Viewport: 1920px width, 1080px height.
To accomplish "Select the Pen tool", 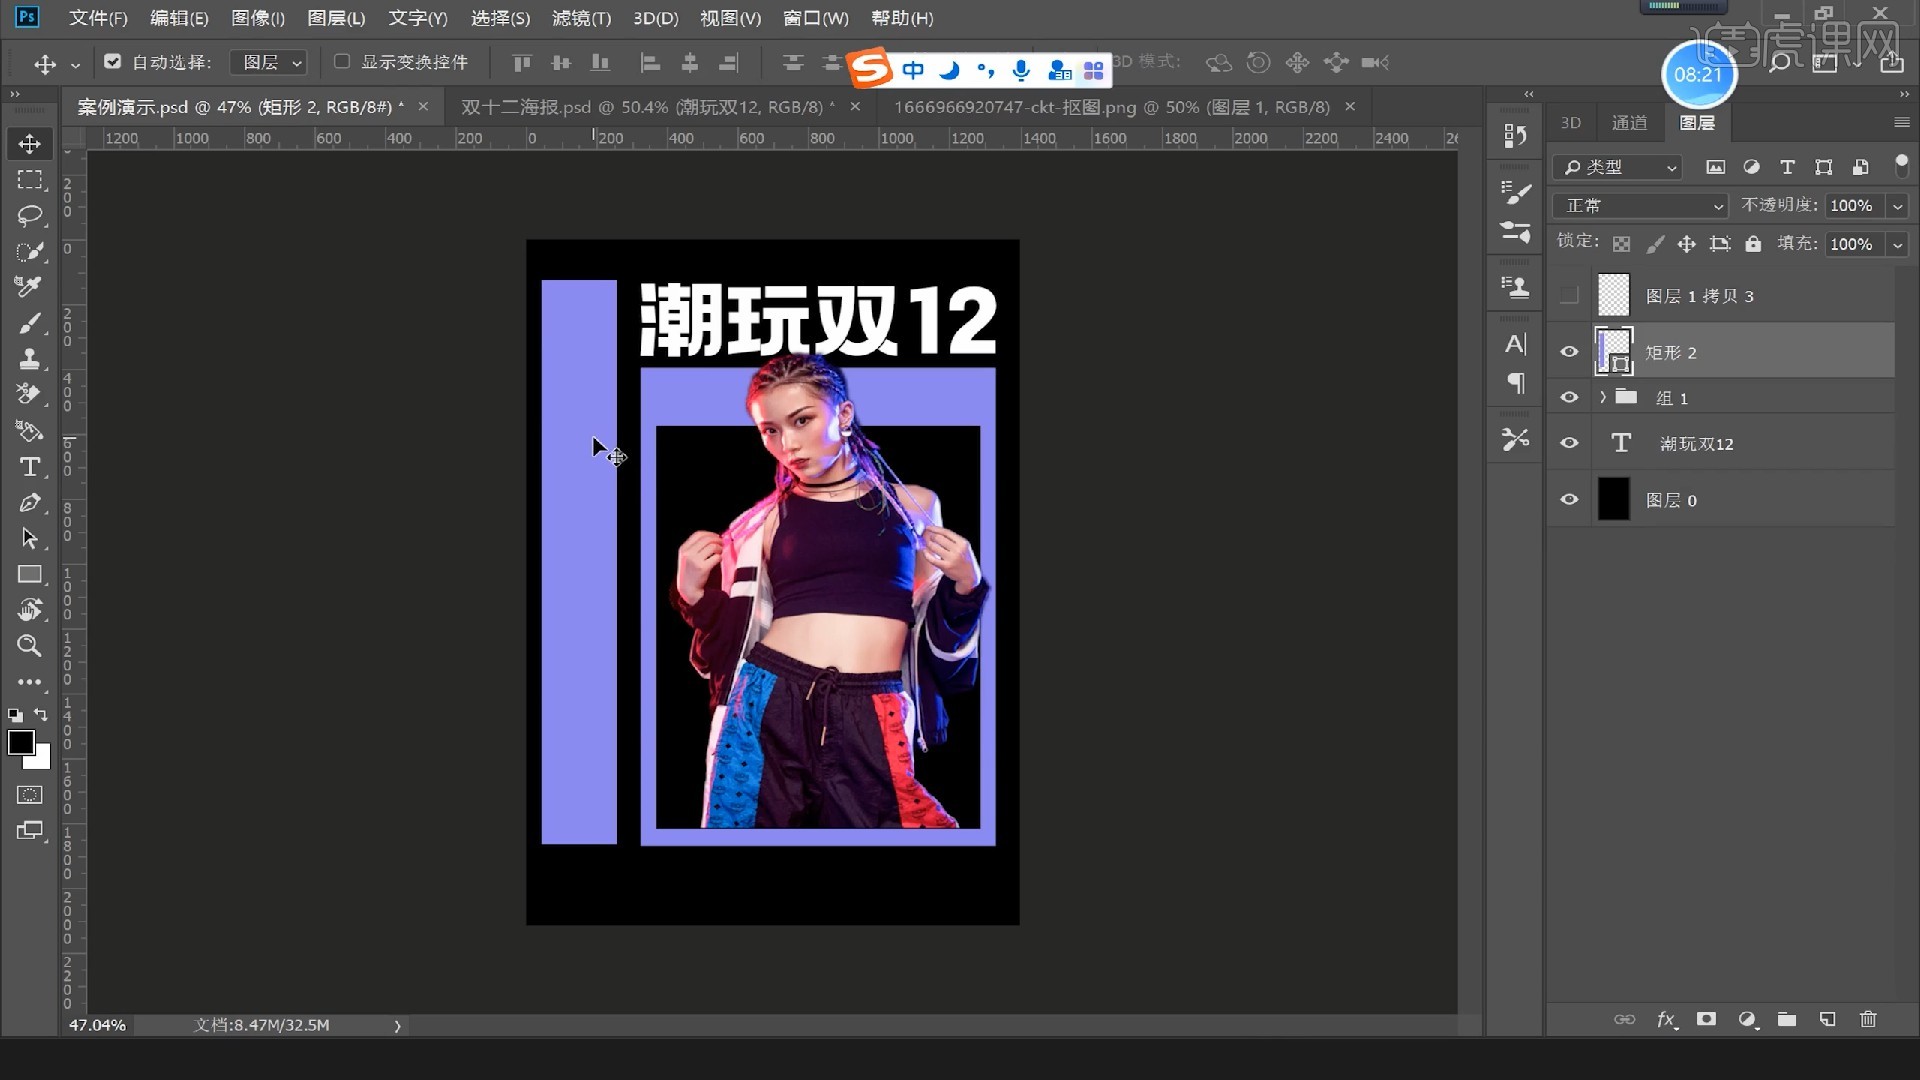I will pos(29,503).
